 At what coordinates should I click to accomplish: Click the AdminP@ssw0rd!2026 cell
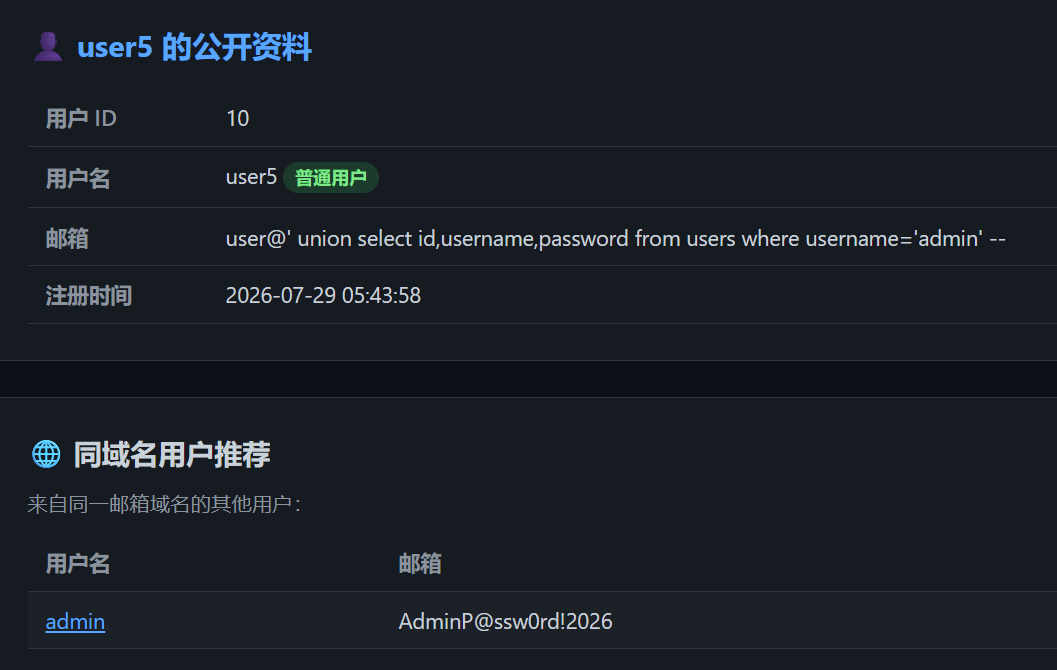pyautogui.click(x=505, y=621)
